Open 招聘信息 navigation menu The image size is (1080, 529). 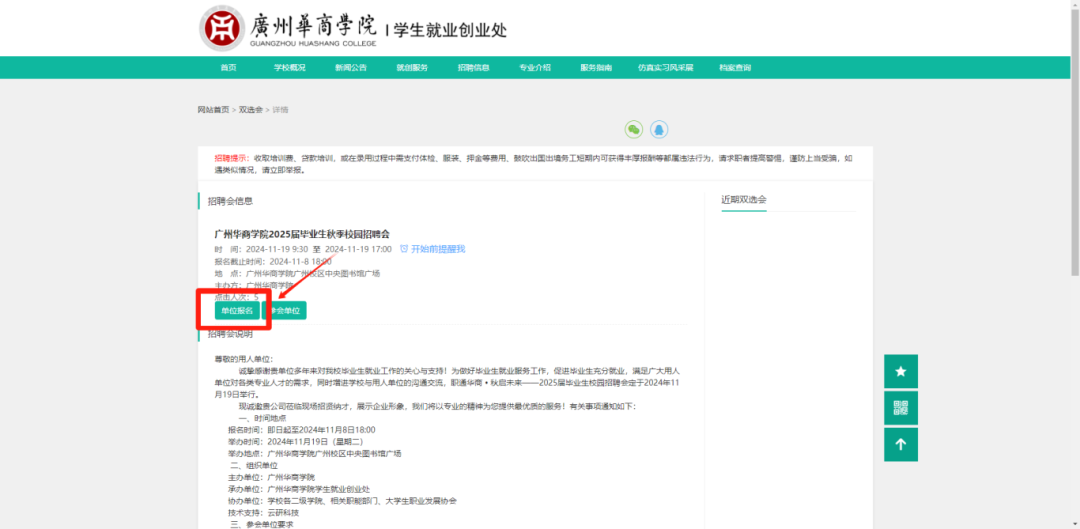(x=473, y=68)
